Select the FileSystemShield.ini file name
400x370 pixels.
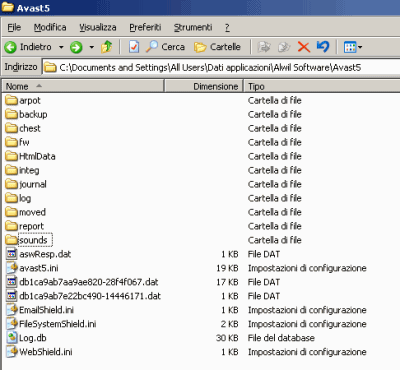tap(58, 324)
